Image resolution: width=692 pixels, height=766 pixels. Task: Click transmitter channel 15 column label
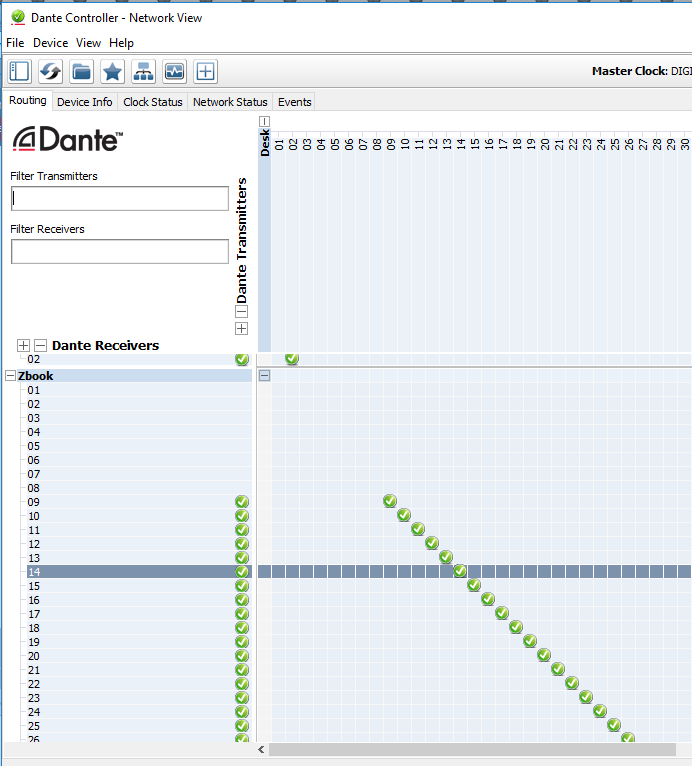pos(475,144)
